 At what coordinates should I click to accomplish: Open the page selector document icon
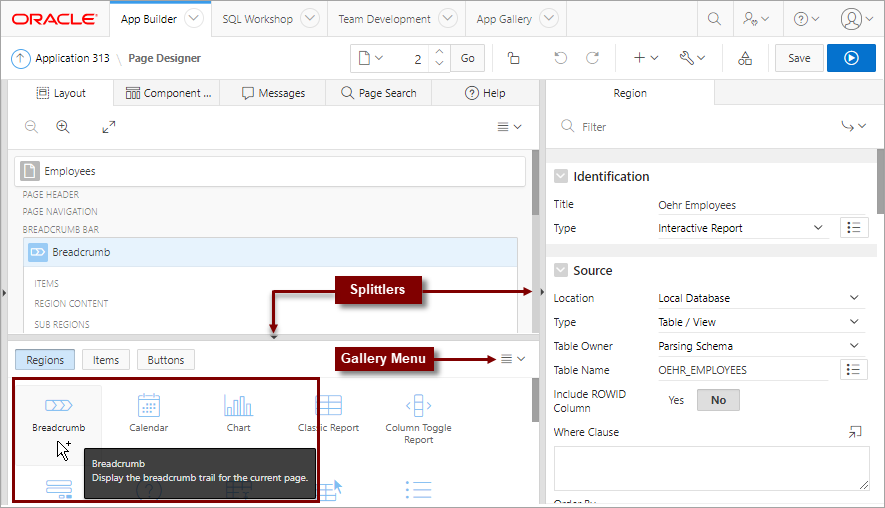point(371,58)
